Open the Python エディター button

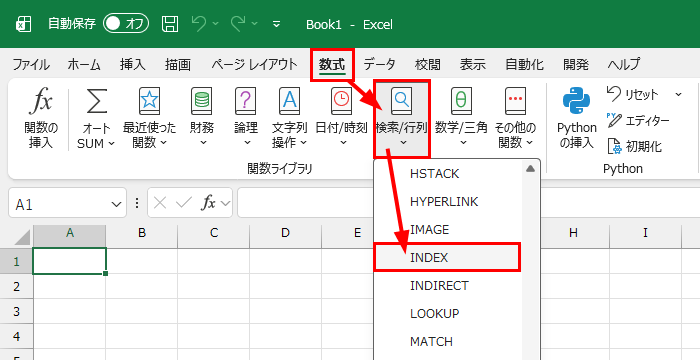[638, 120]
